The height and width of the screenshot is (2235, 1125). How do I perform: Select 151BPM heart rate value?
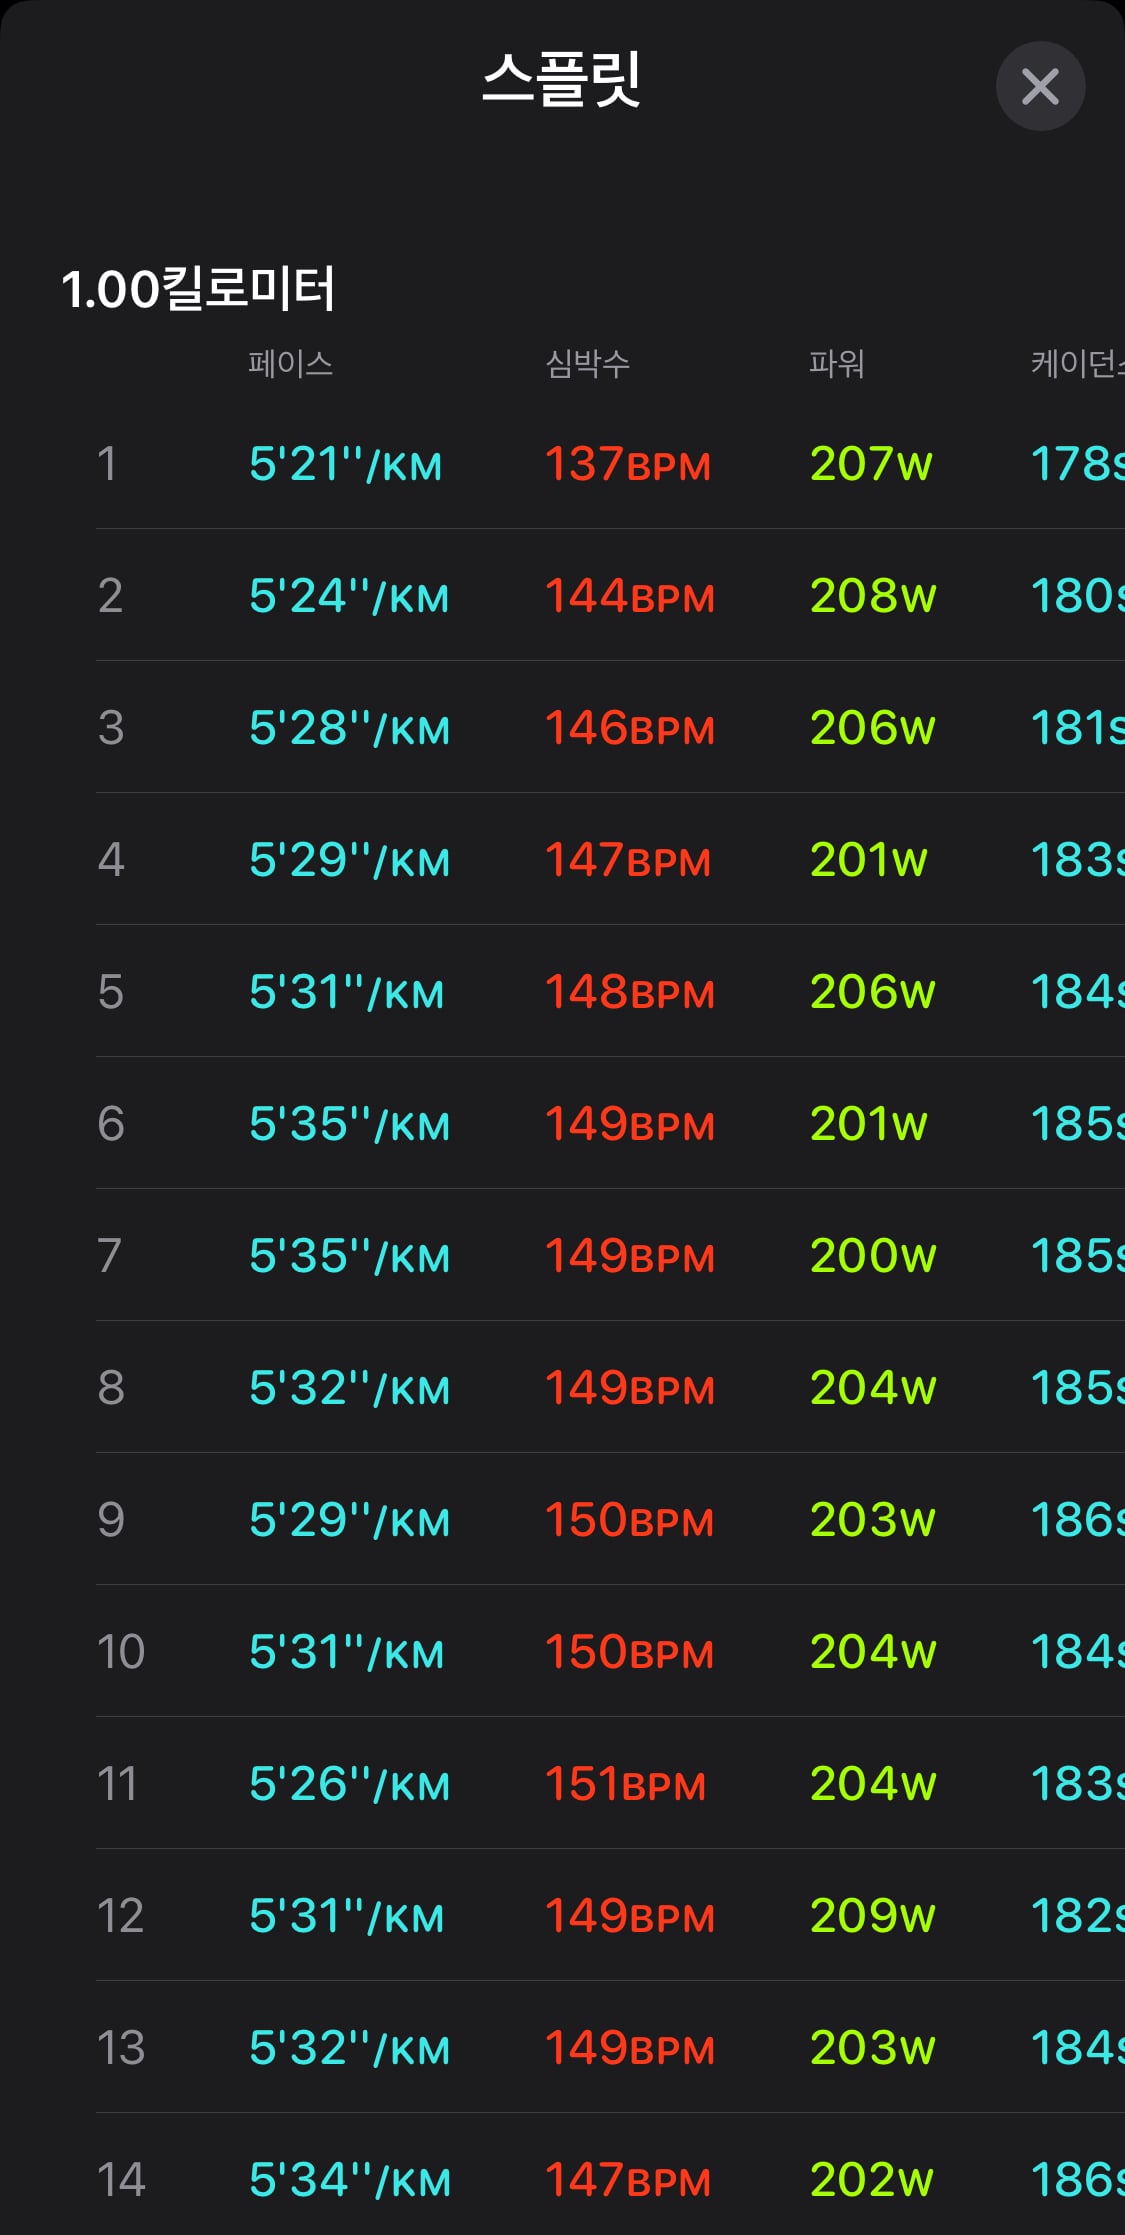tap(626, 1784)
